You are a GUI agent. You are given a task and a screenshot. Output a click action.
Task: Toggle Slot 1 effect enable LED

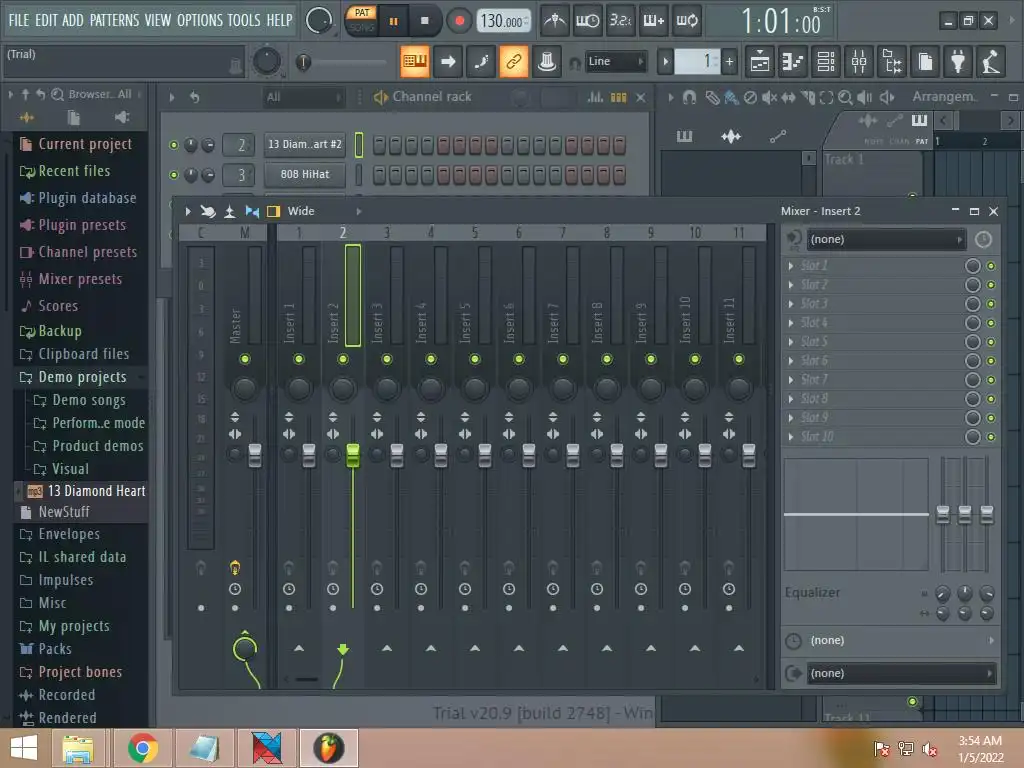click(991, 266)
